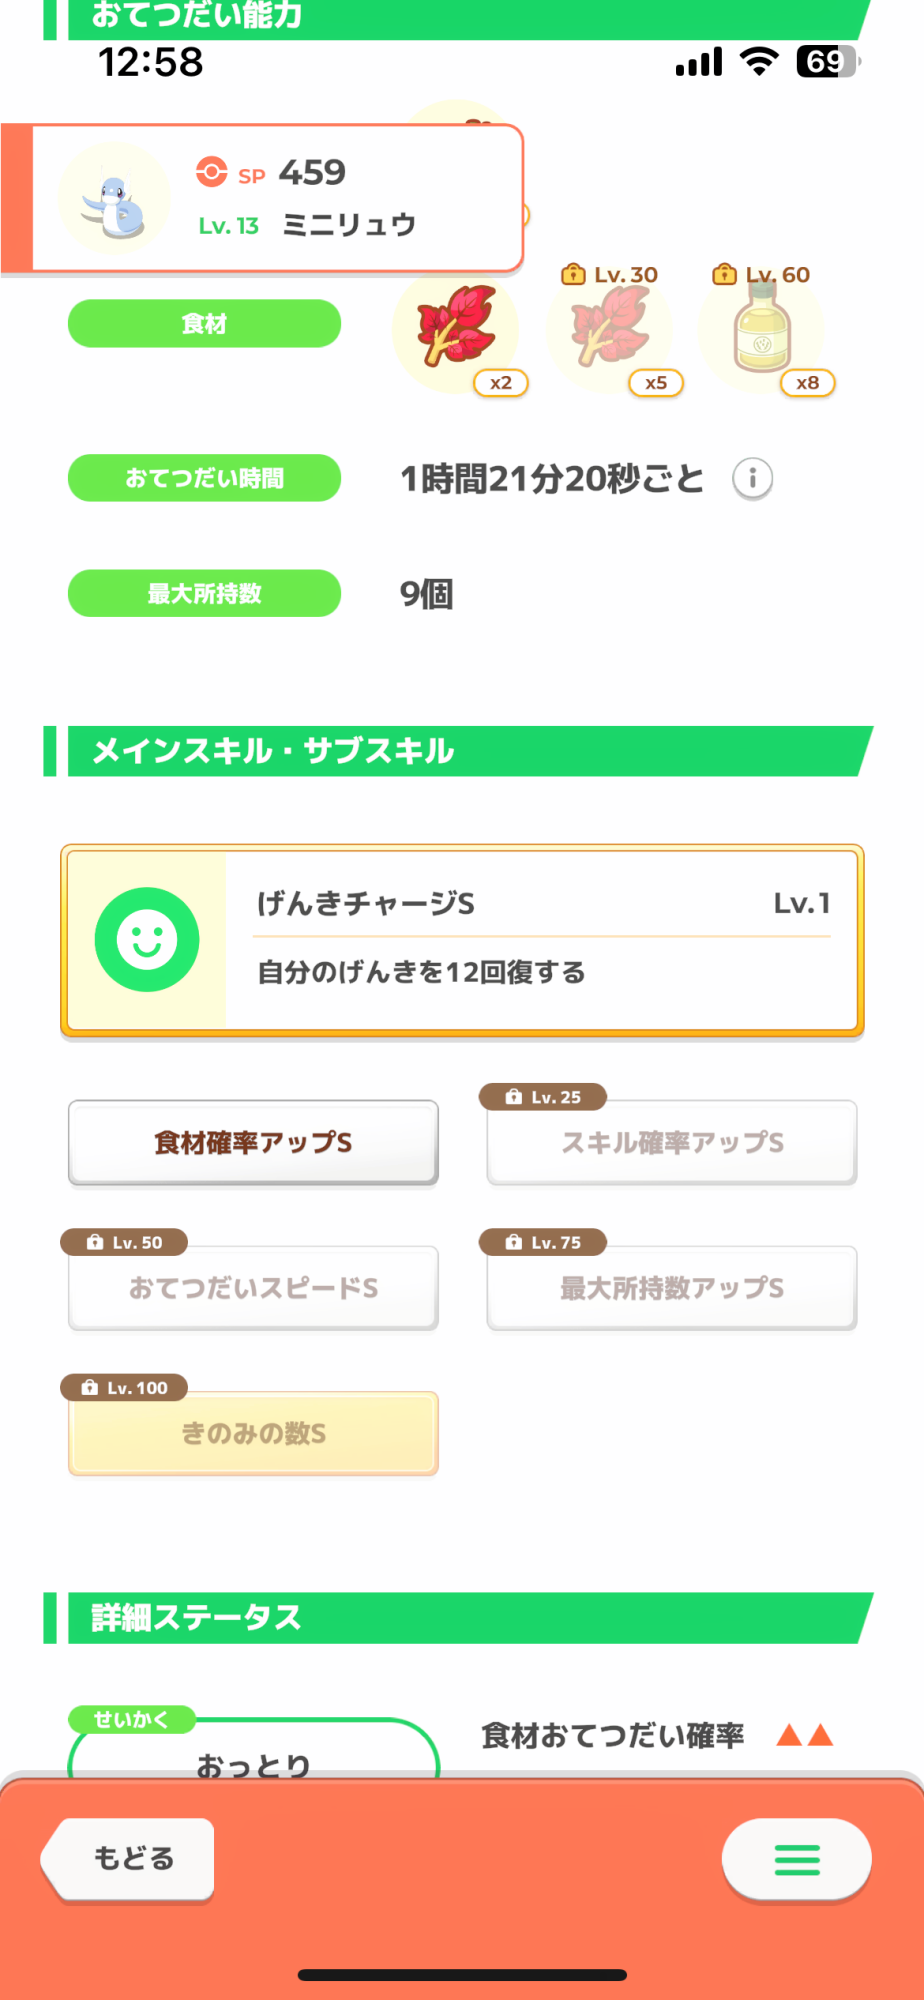Screen dimensions: 924x2000
Task: Open the げんきチャージS main skill card
Action: click(540, 940)
